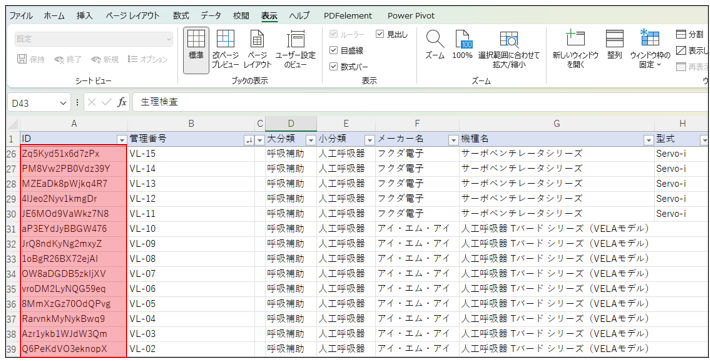This screenshot has width=710, height=361.
Task: Open the 挿入 tab
Action: coord(84,16)
